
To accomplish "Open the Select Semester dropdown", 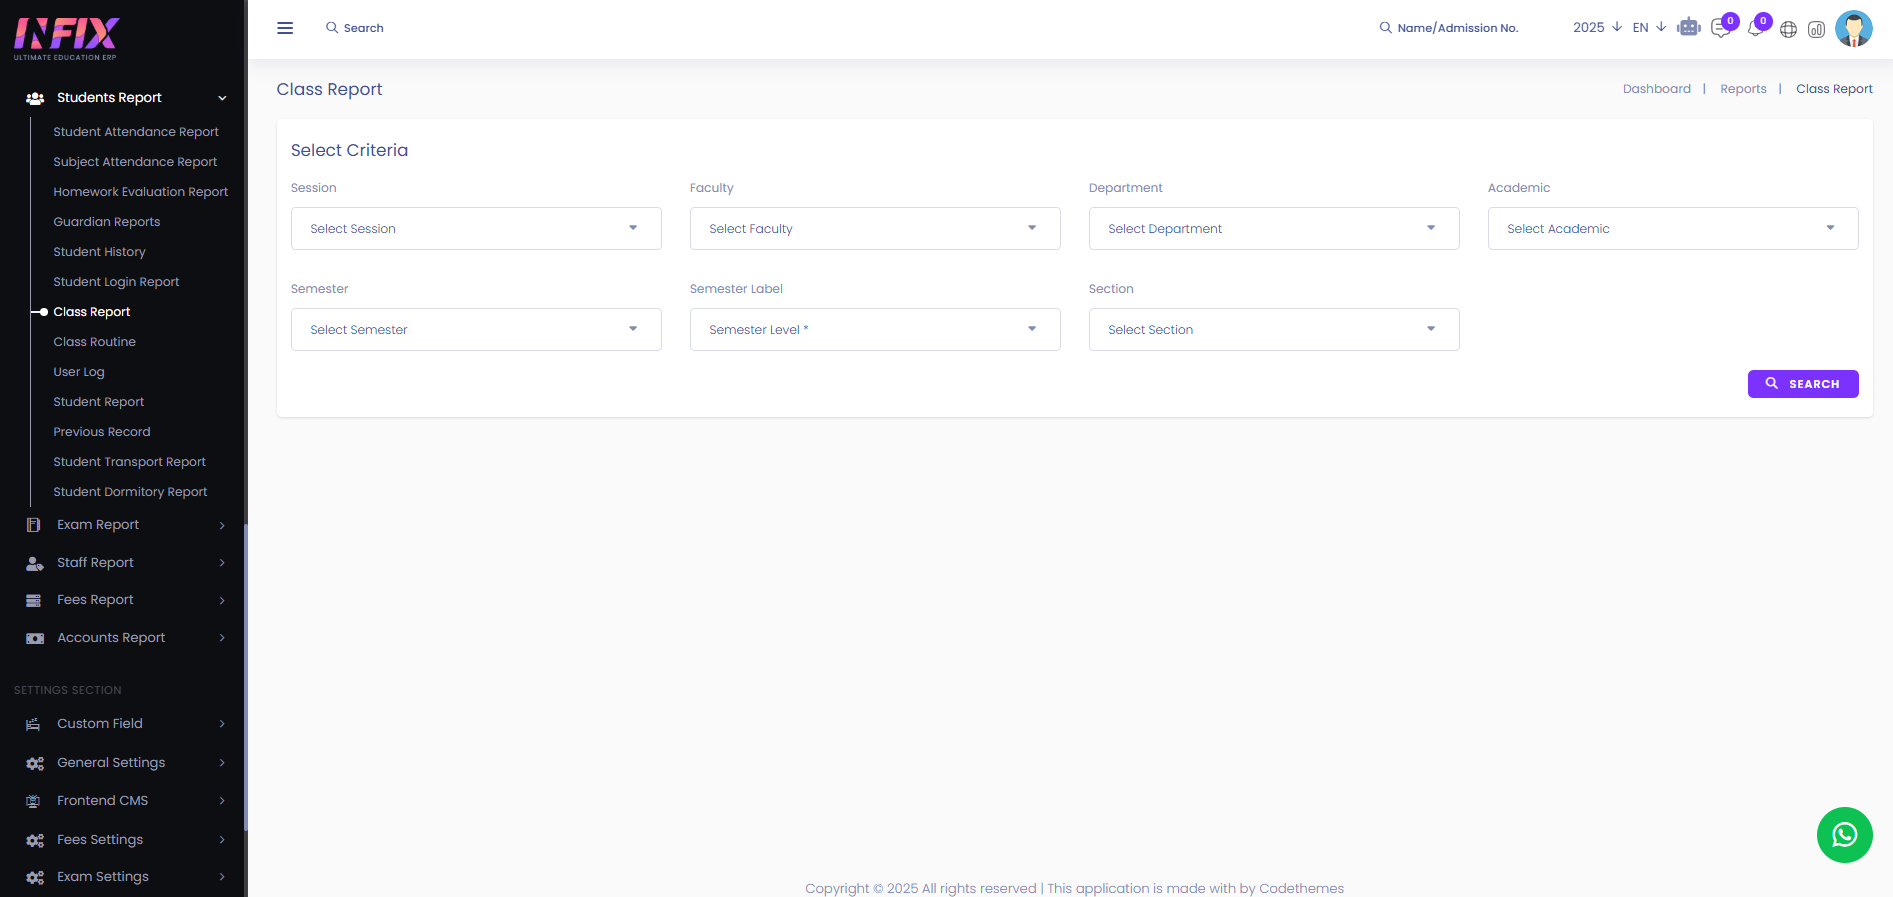I will point(476,329).
